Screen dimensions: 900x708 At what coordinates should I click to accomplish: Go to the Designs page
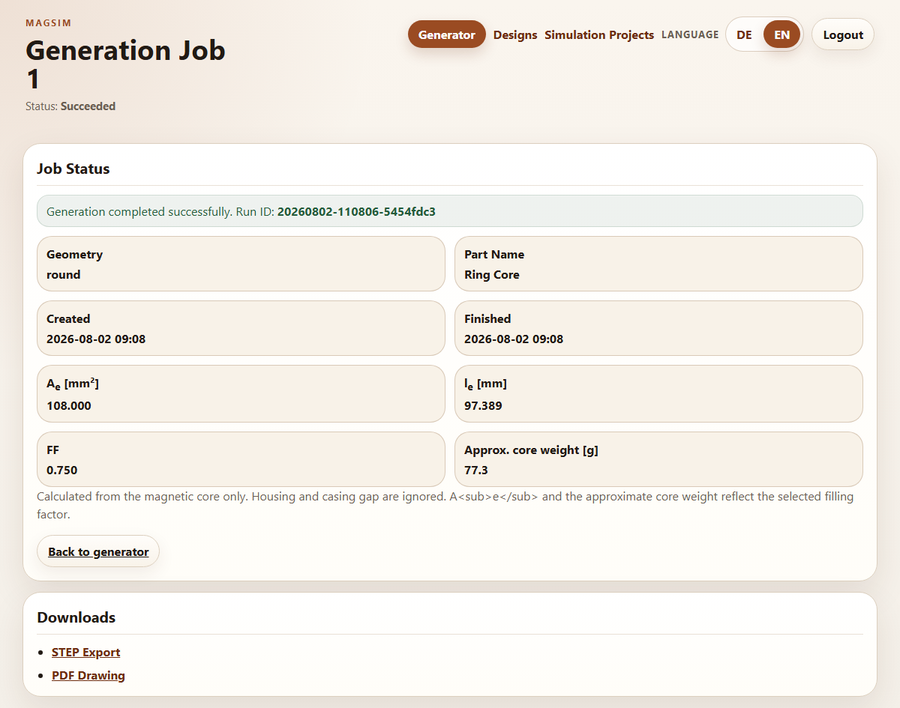(515, 34)
